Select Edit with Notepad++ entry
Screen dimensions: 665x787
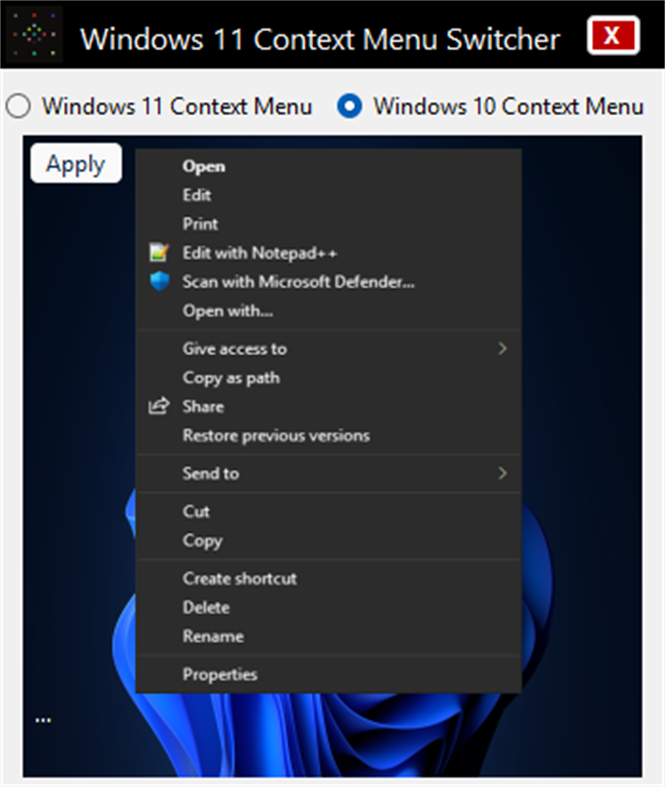(x=329, y=253)
